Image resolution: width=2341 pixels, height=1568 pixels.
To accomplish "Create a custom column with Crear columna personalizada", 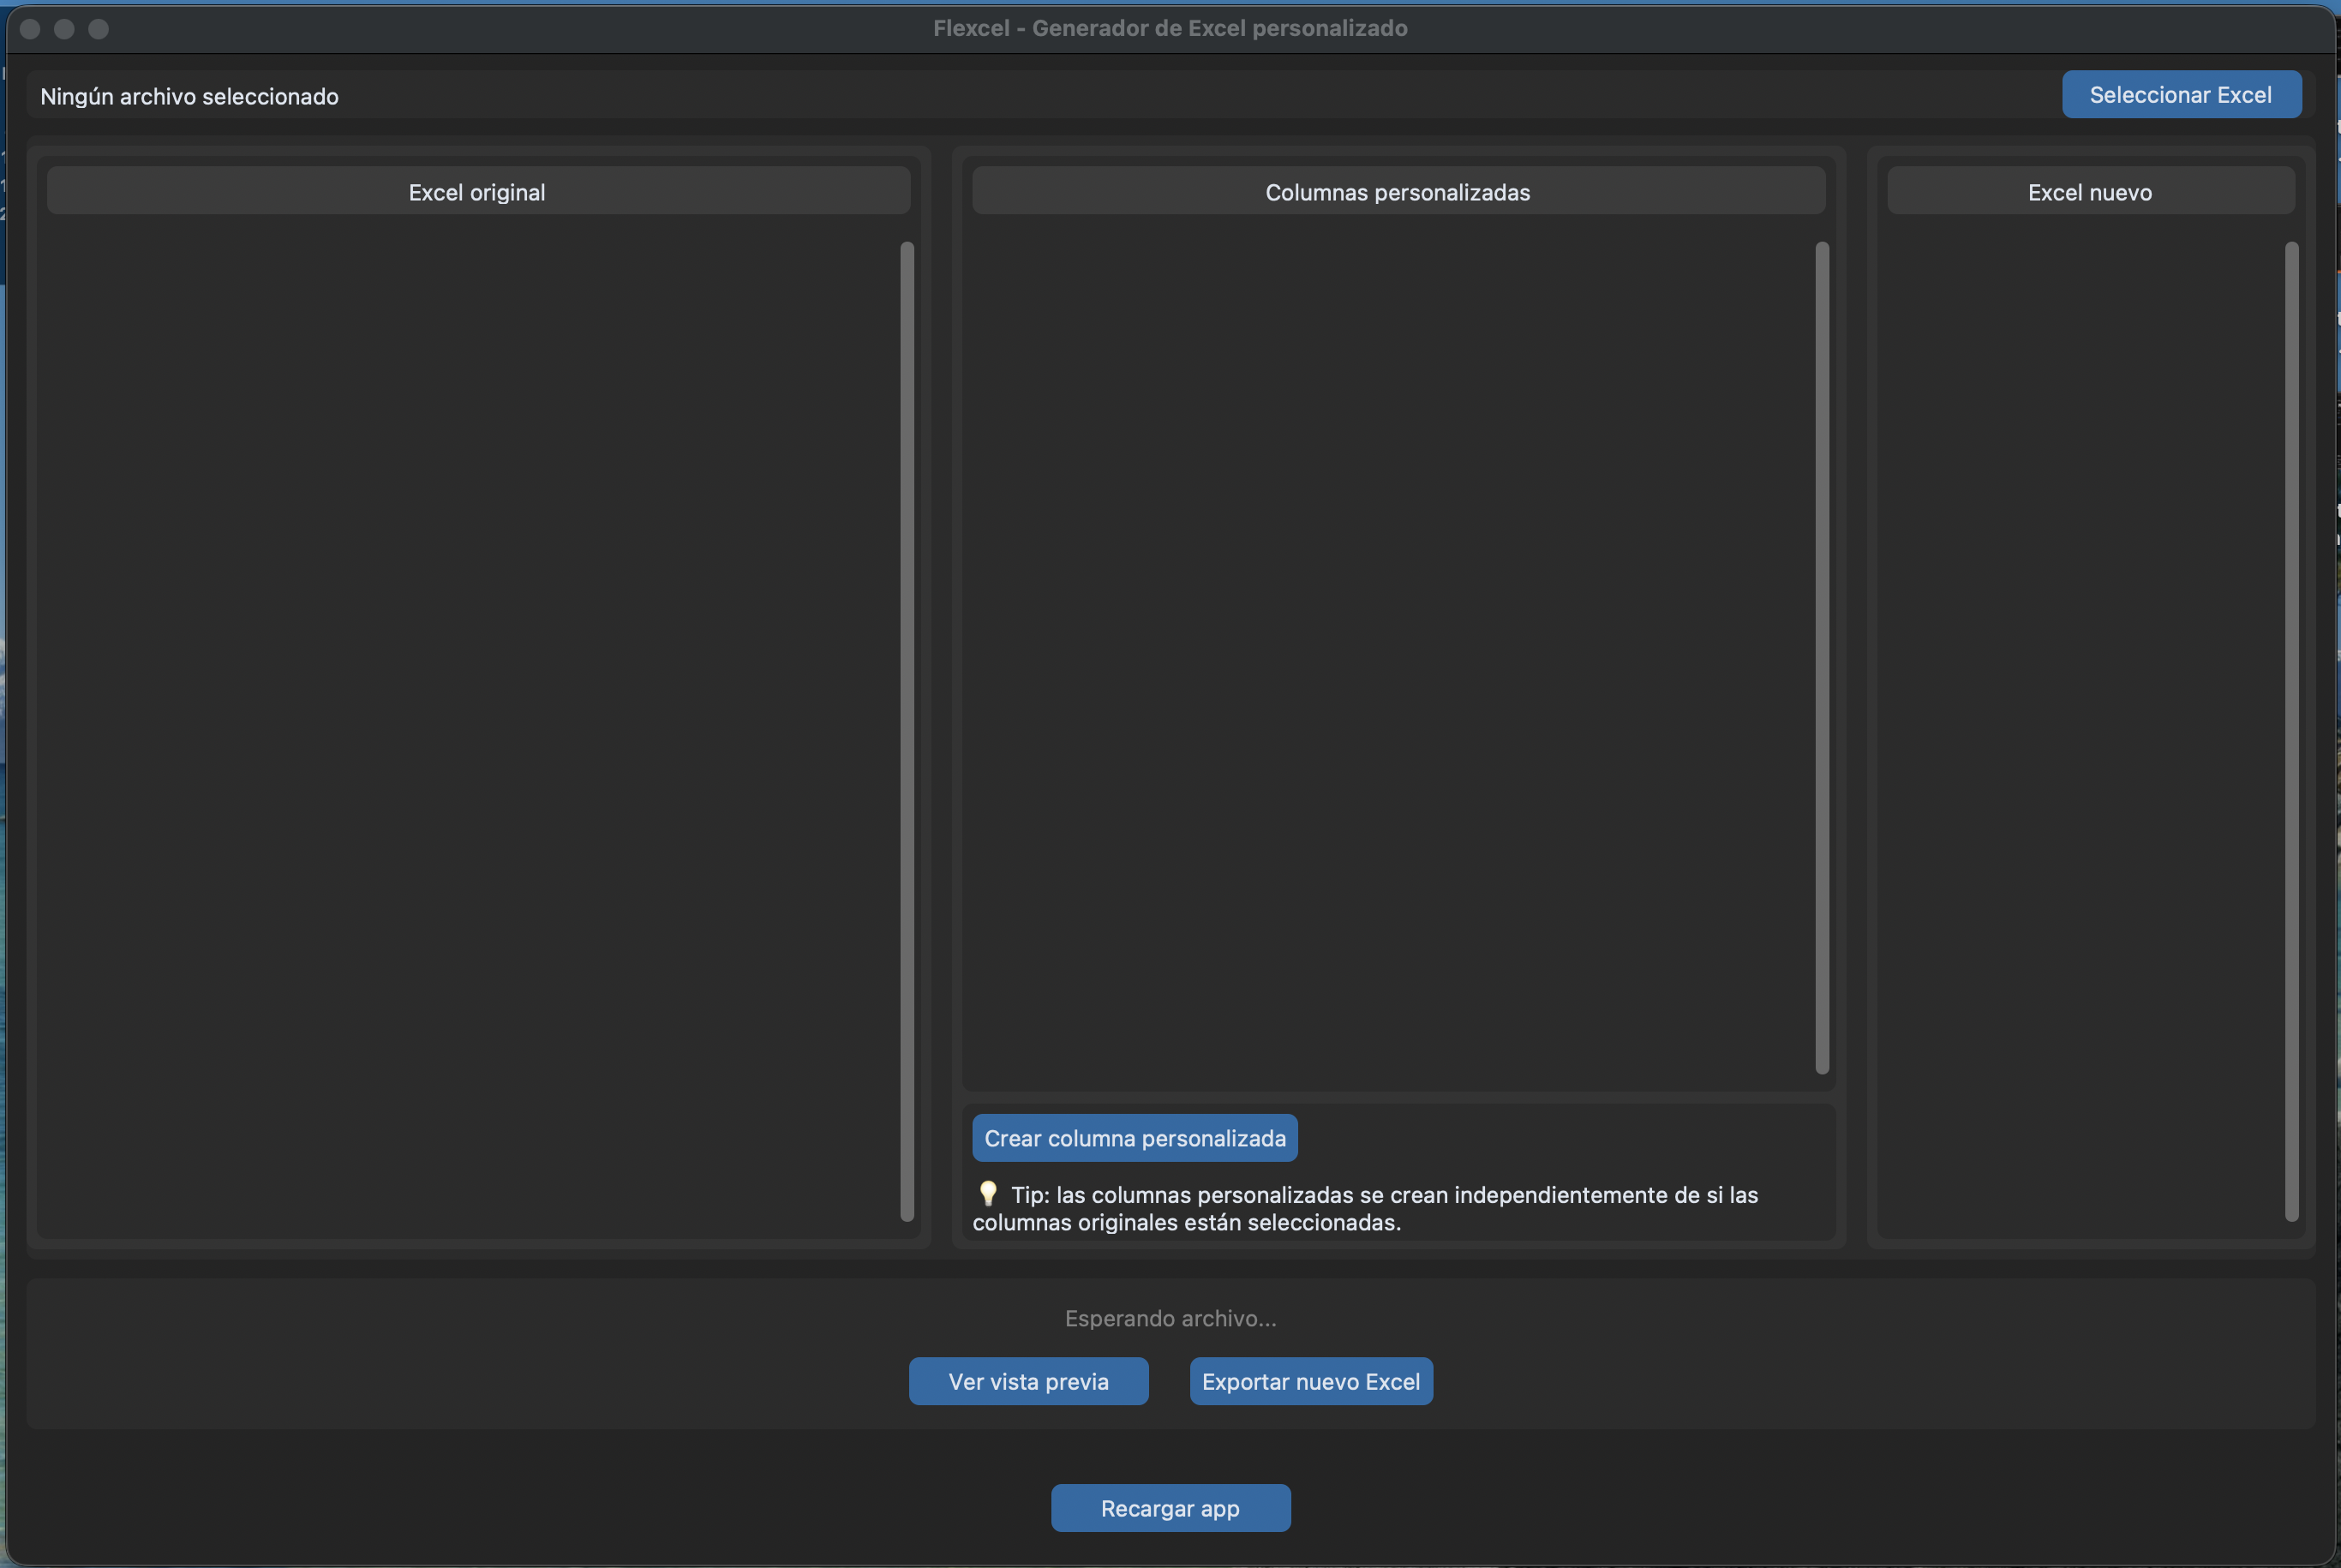I will pos(1135,1138).
